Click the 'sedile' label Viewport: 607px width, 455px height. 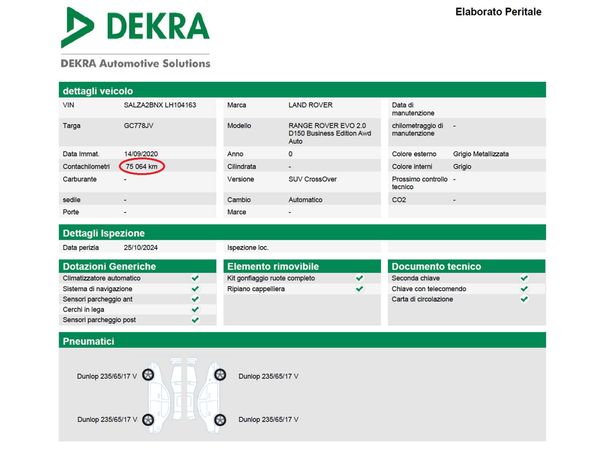(71, 200)
